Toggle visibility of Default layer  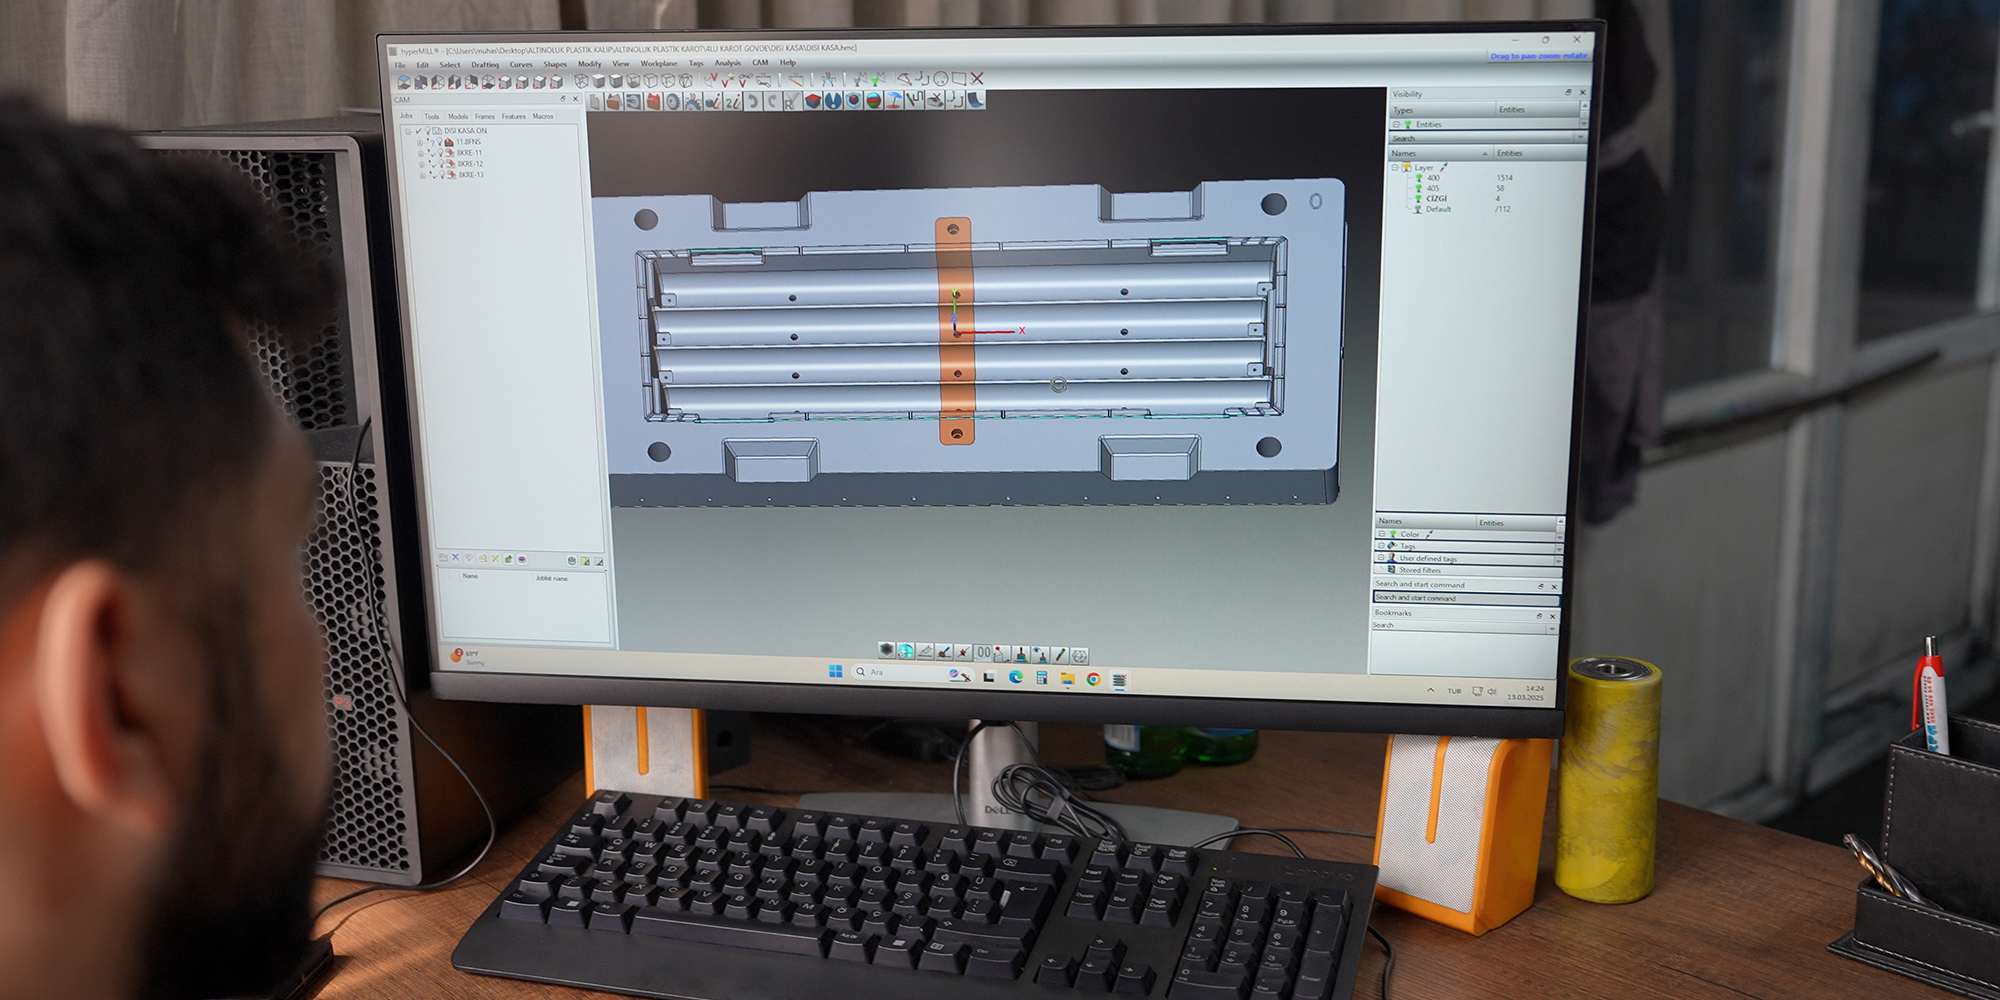pyautogui.click(x=1418, y=209)
